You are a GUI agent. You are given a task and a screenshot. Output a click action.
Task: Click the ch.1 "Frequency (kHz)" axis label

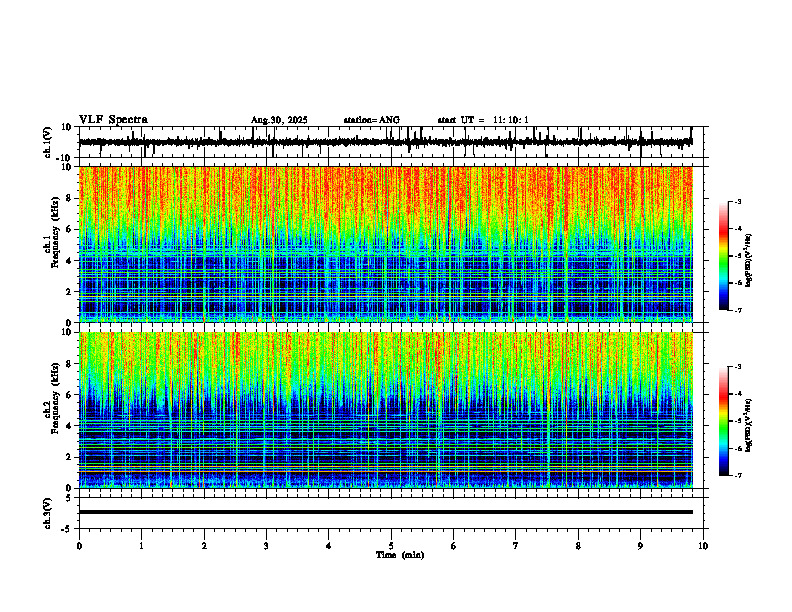point(56,233)
